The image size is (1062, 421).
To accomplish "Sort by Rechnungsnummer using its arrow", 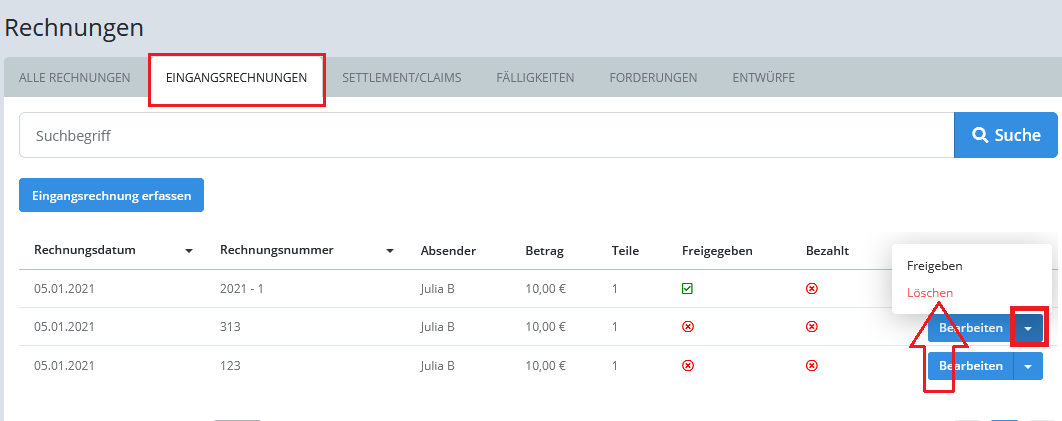I will pyautogui.click(x=390, y=251).
